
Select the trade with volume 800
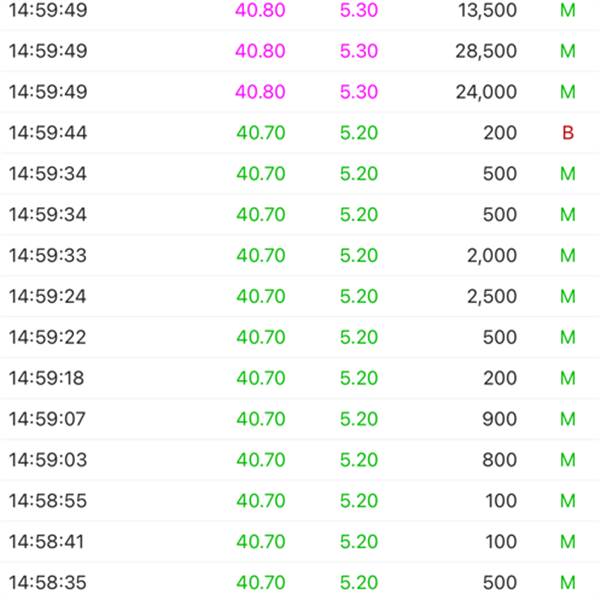(x=500, y=461)
